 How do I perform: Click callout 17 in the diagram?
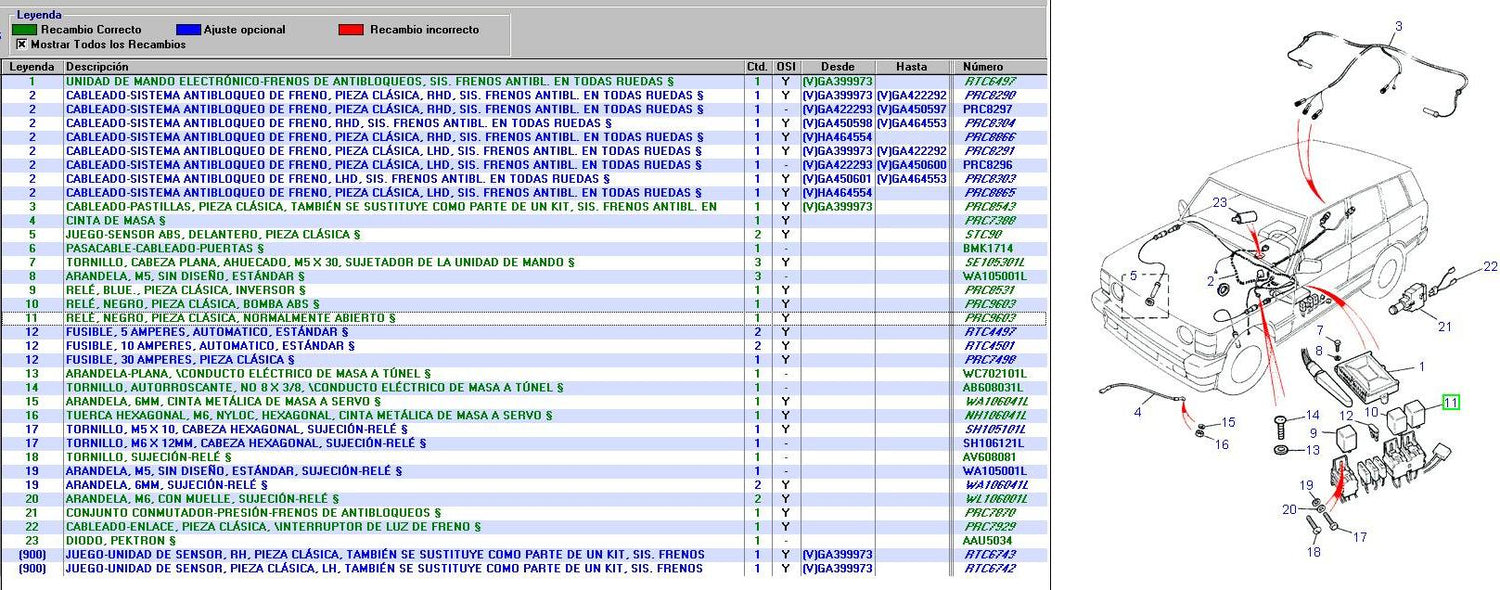(x=1359, y=538)
